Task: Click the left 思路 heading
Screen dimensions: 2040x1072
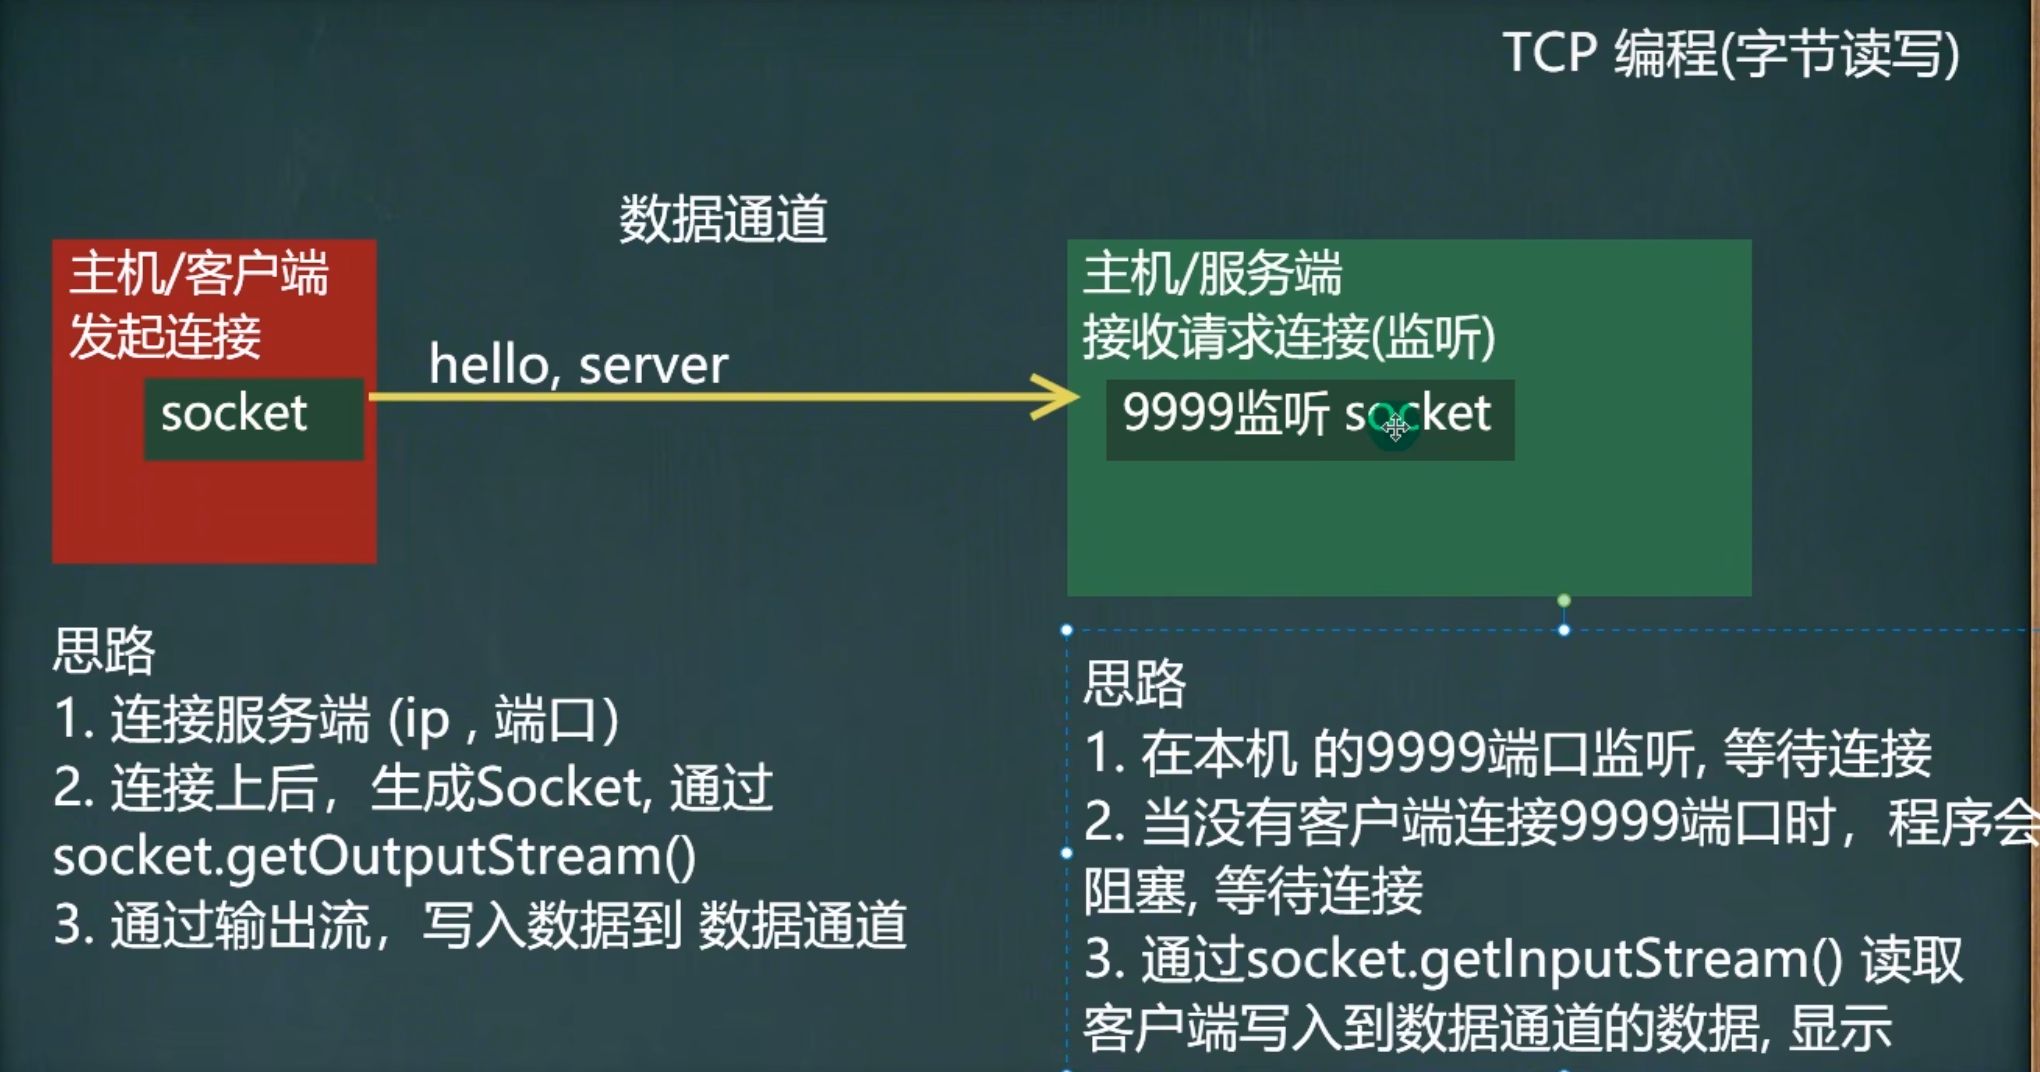Action: pyautogui.click(x=104, y=650)
